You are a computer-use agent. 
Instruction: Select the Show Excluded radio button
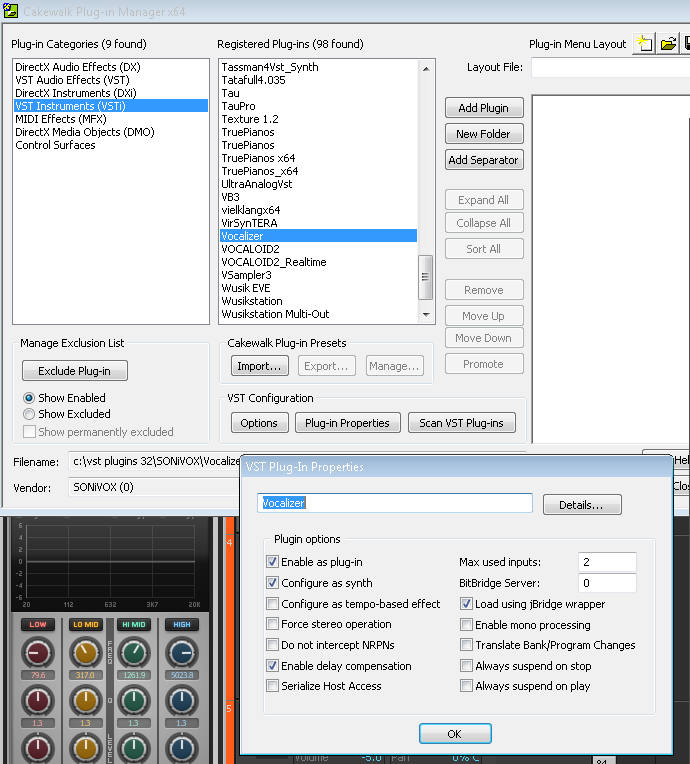pos(29,414)
